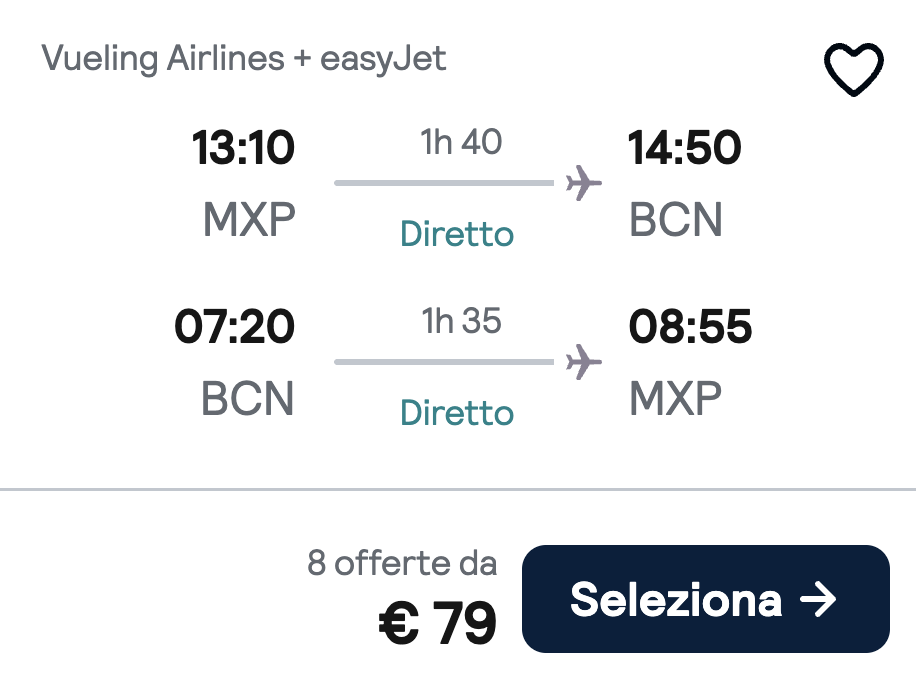
Task: Click the 1h 35 flight duration
Action: [x=461, y=321]
